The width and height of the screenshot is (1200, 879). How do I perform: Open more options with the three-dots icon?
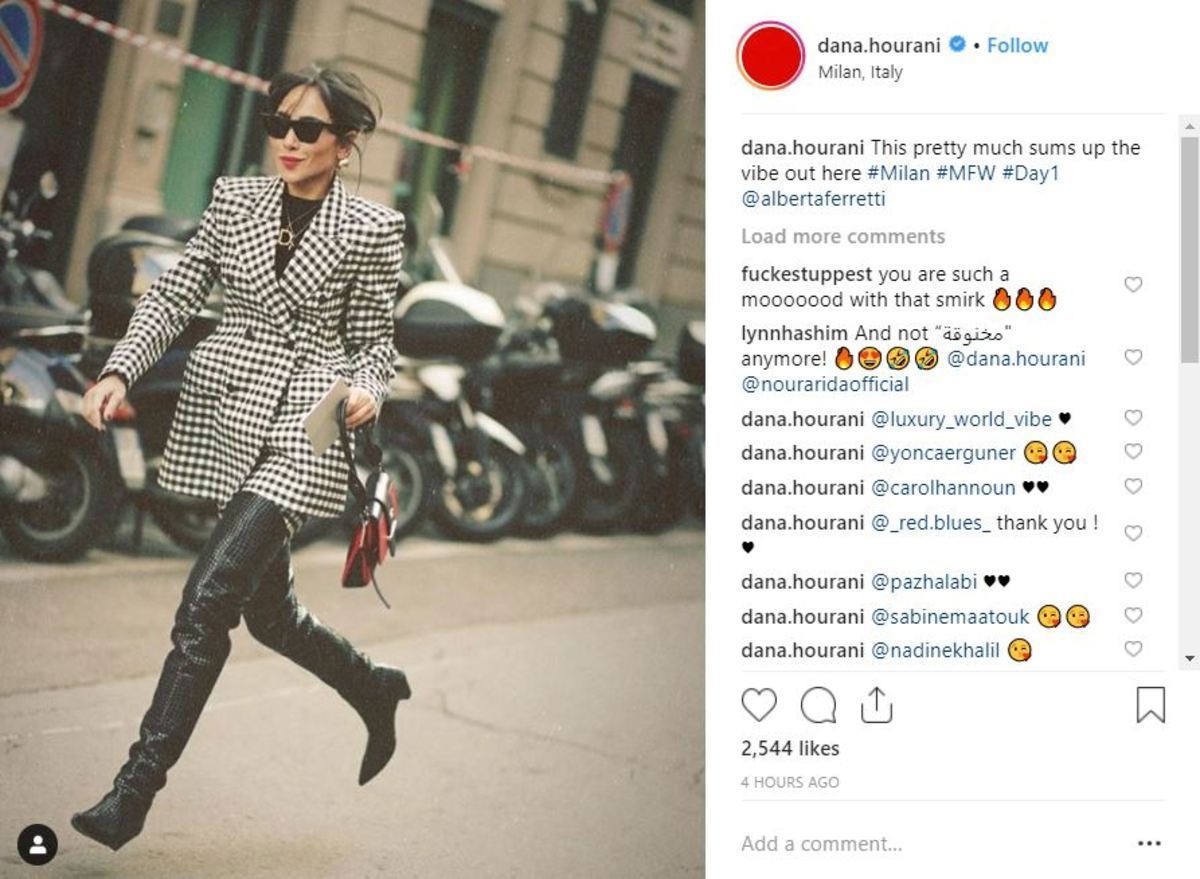(x=1150, y=844)
